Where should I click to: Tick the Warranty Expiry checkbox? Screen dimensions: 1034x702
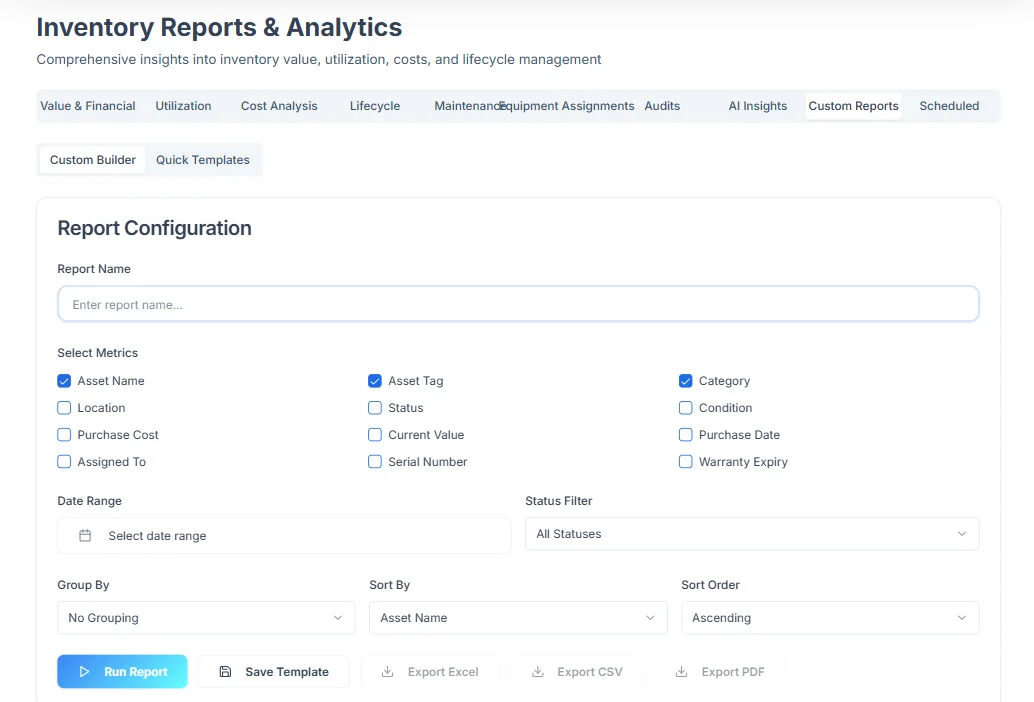[686, 462]
